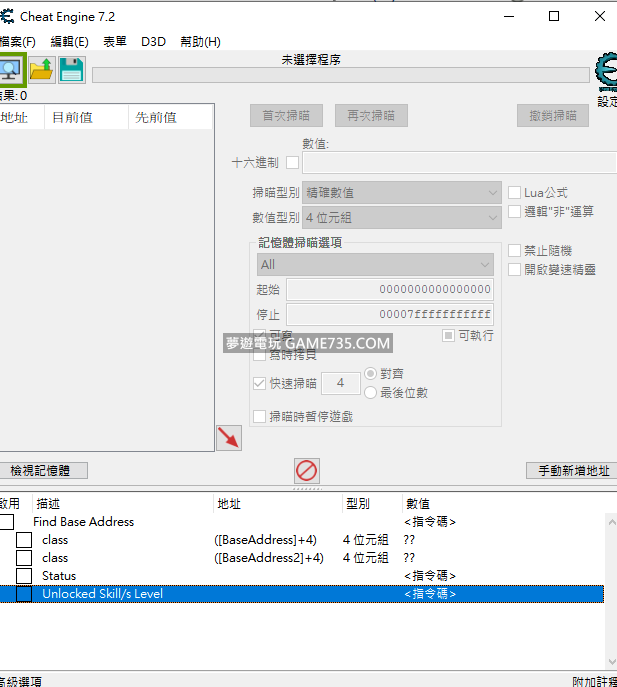Viewport: 617px width, 687px height.
Task: Click the address table scroll down arrow
Action: tap(612, 662)
